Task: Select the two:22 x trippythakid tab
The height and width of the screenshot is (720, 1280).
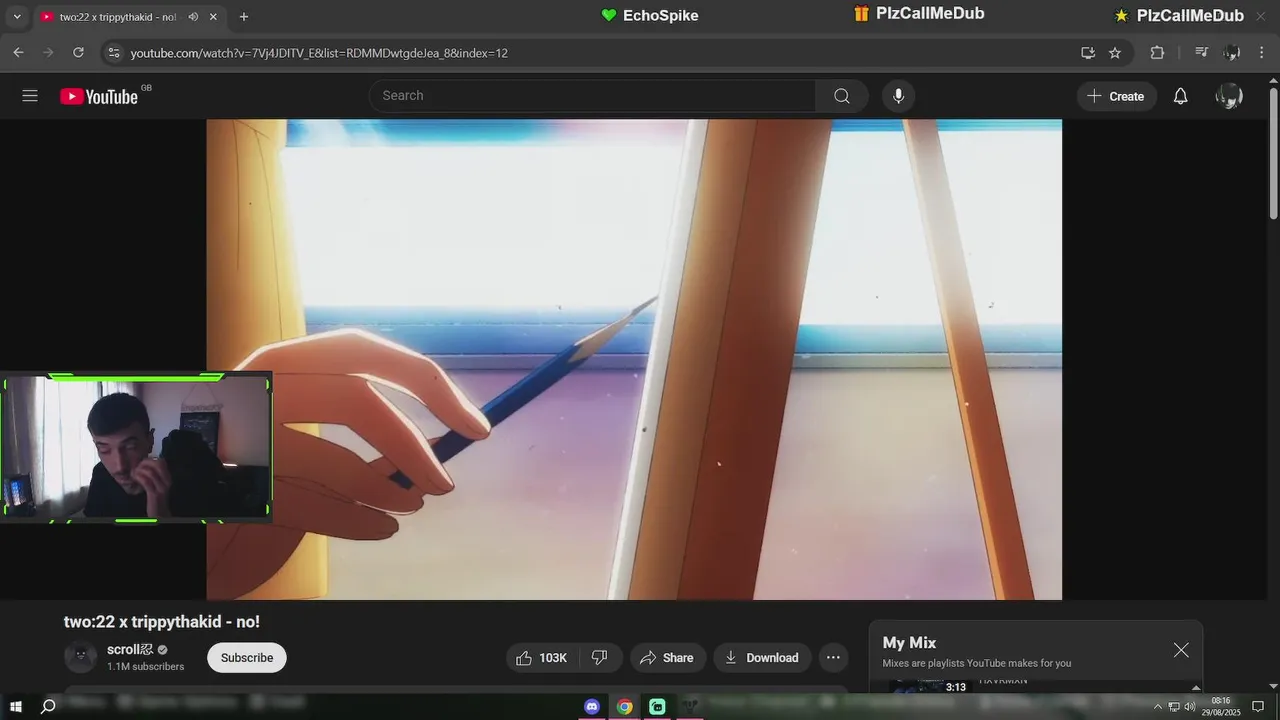Action: coord(117,17)
